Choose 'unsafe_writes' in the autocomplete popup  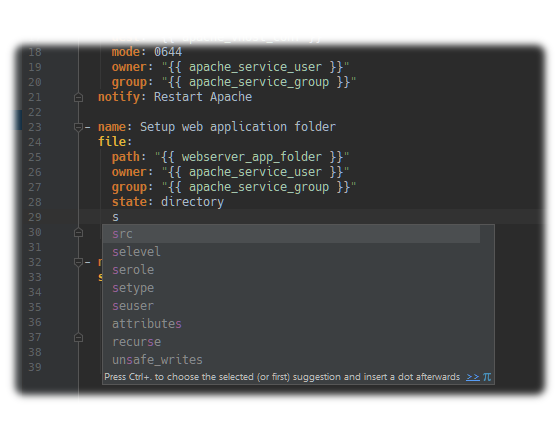pyautogui.click(x=291, y=360)
